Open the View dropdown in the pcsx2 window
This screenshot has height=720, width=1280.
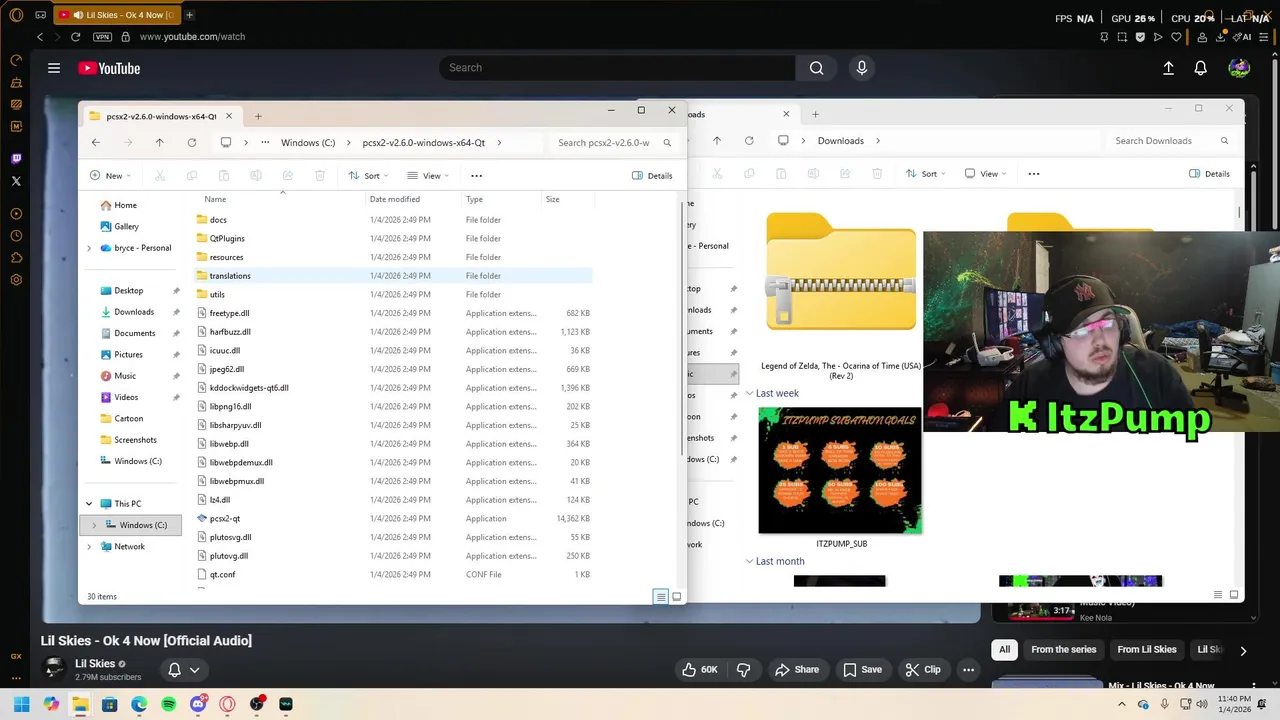428,176
